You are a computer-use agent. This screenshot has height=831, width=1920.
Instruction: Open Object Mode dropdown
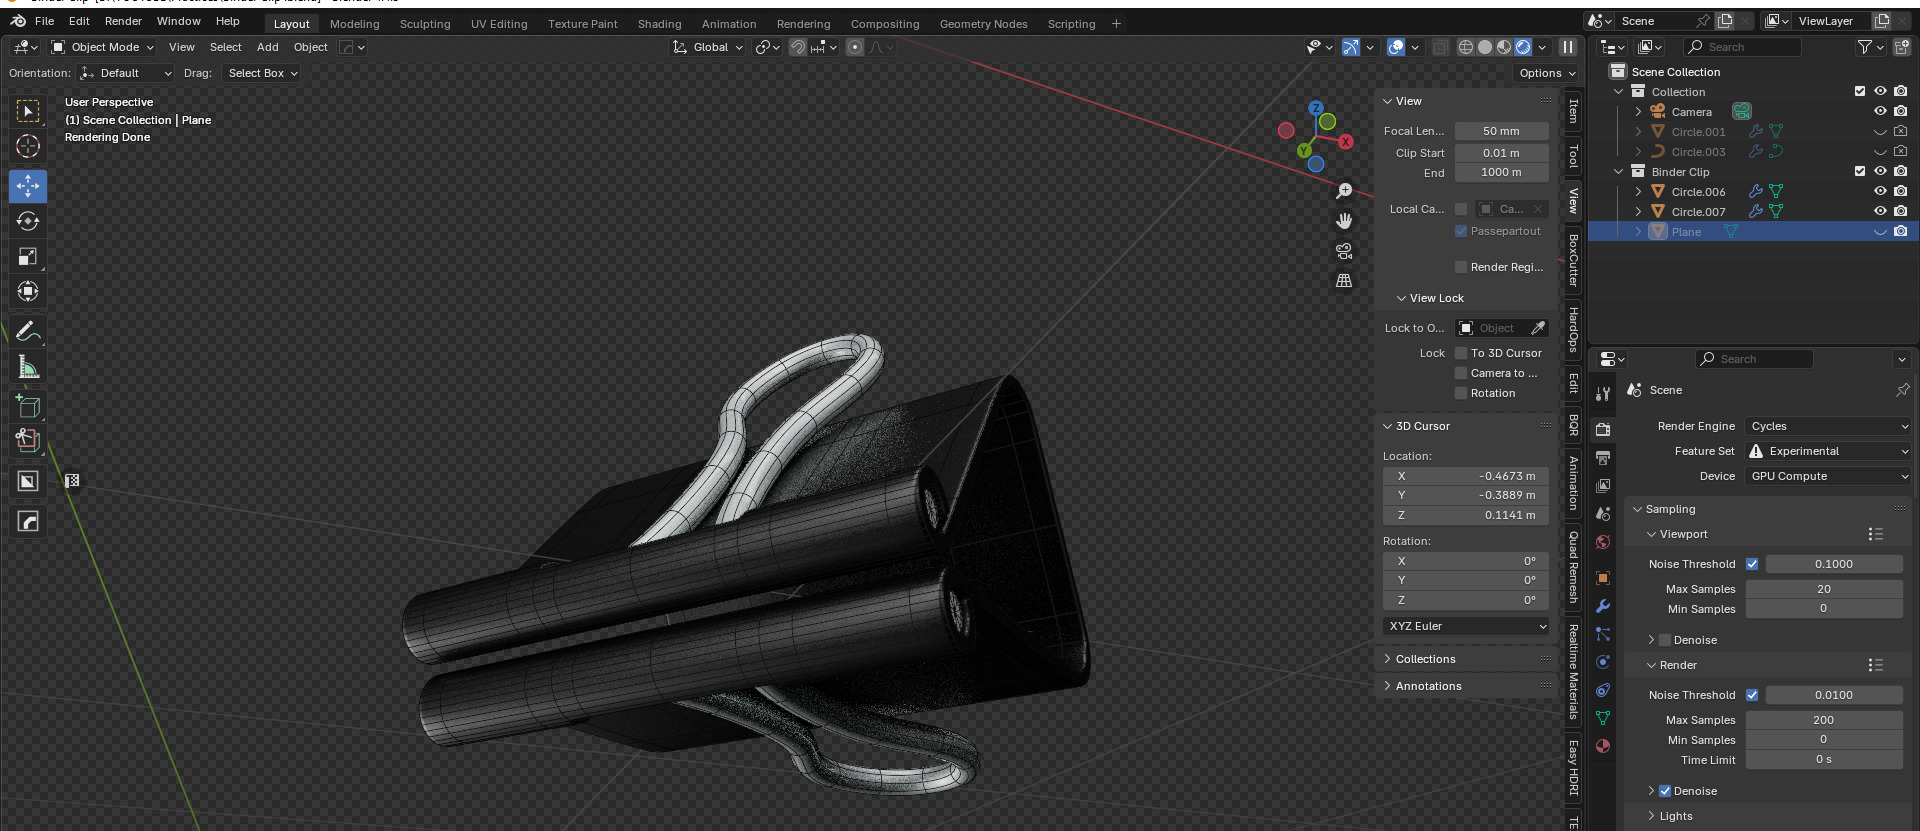click(102, 47)
